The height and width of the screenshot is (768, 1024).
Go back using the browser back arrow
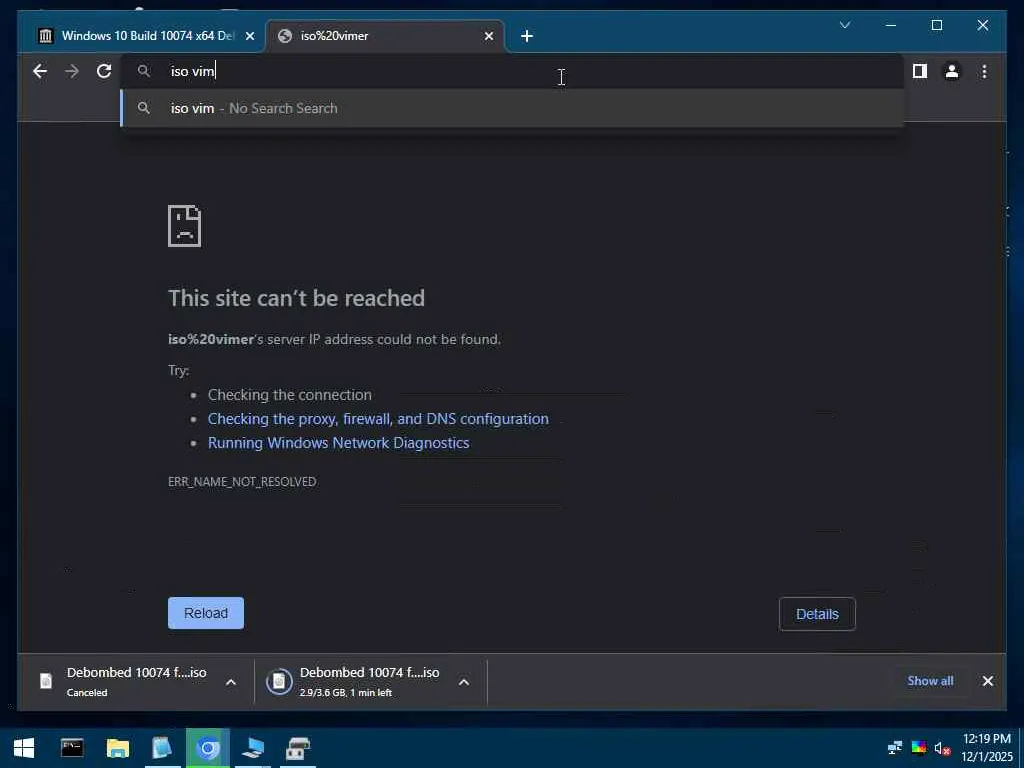[40, 71]
